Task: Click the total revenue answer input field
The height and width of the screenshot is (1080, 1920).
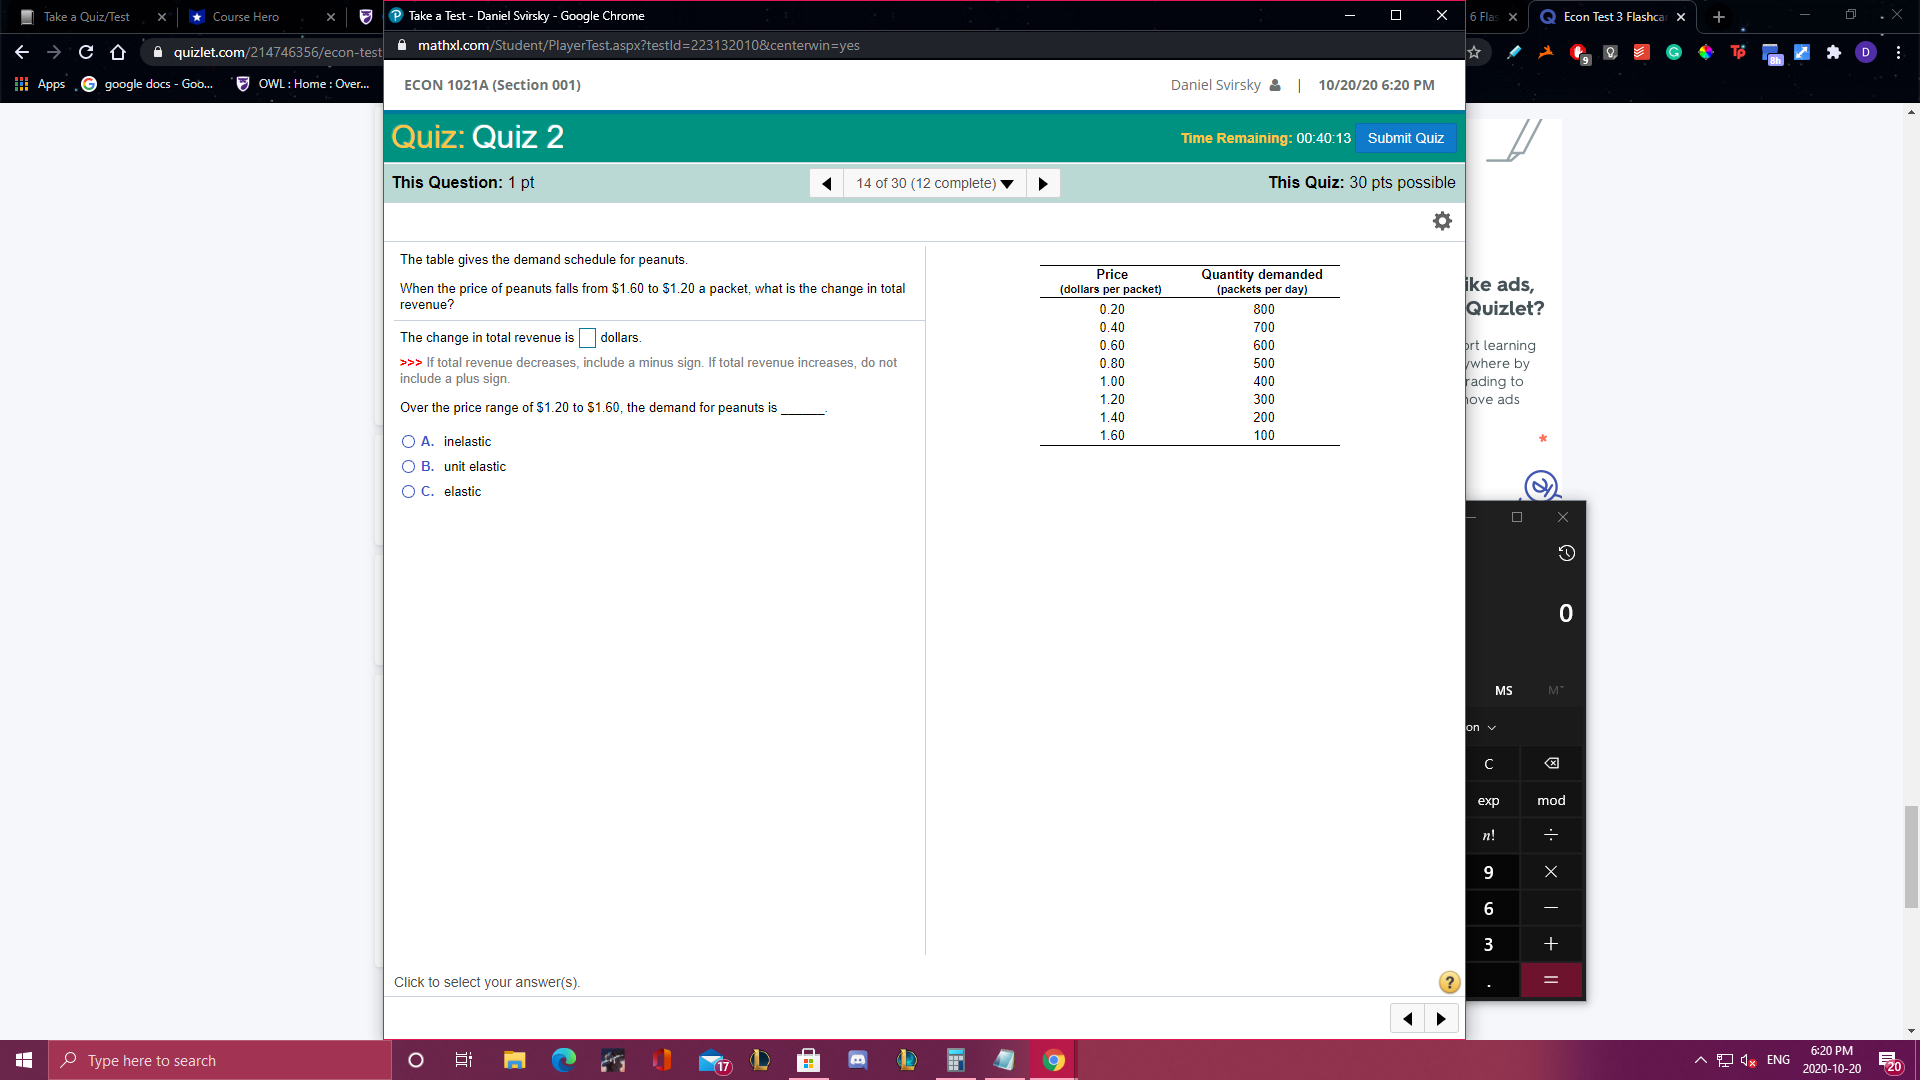Action: click(x=587, y=338)
